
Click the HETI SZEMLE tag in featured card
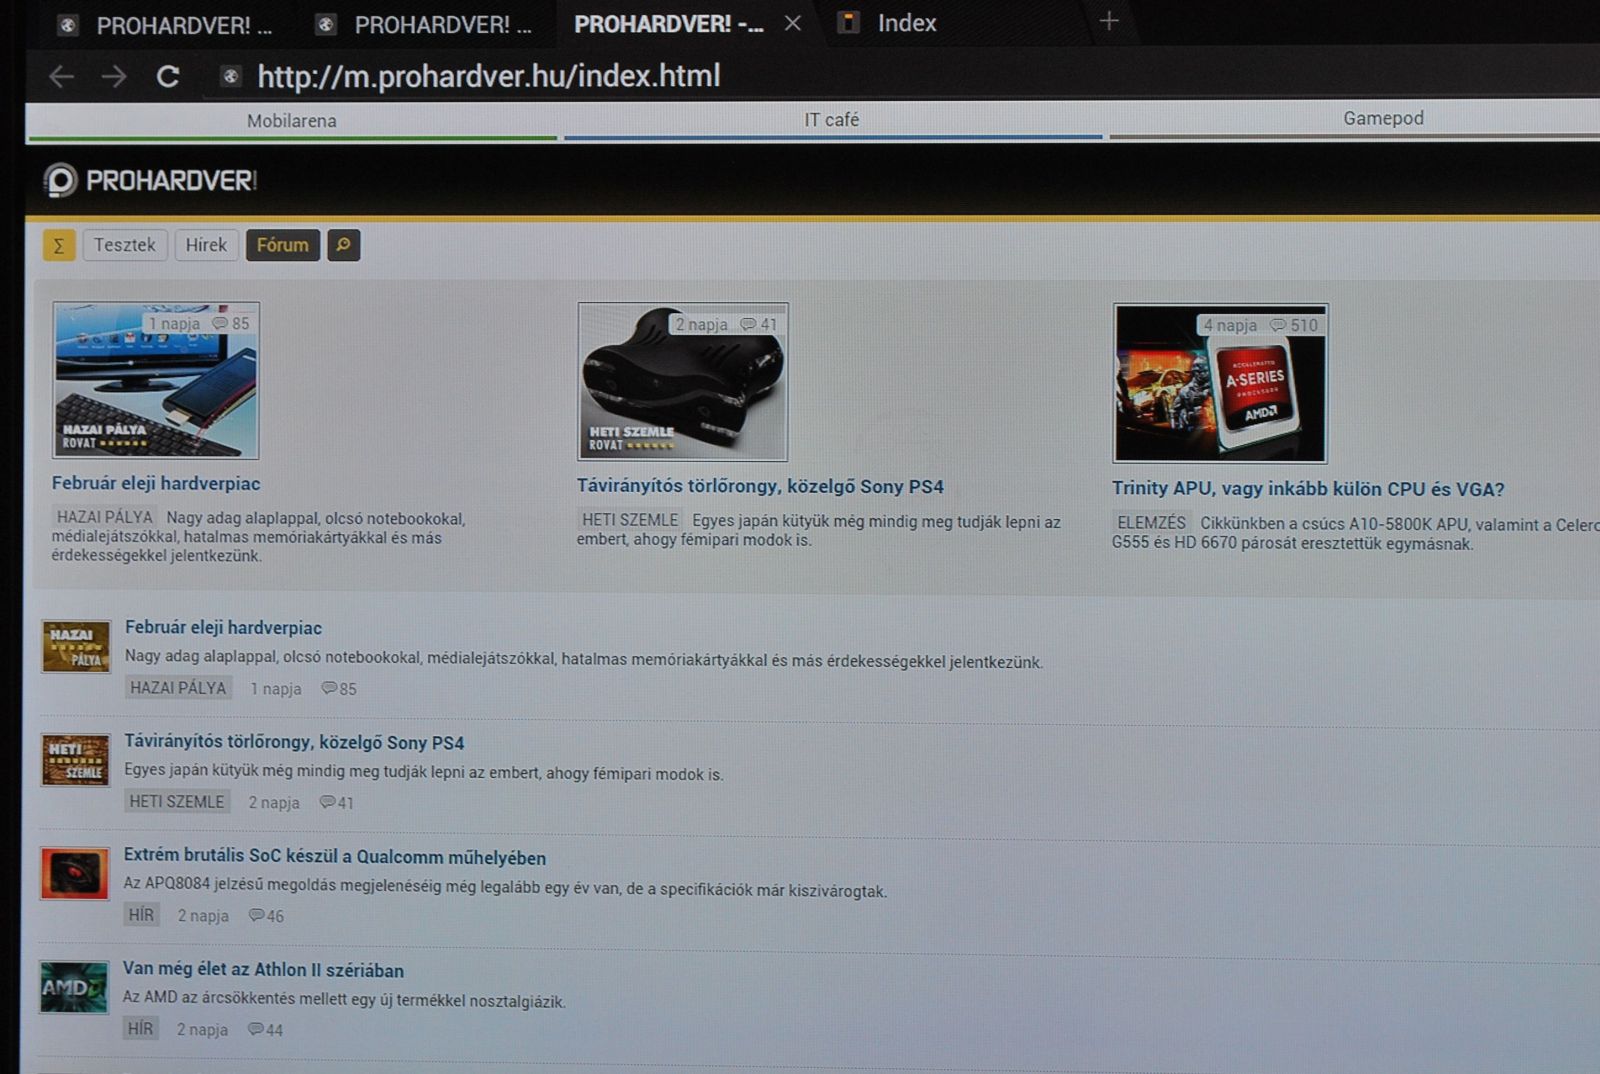[630, 520]
